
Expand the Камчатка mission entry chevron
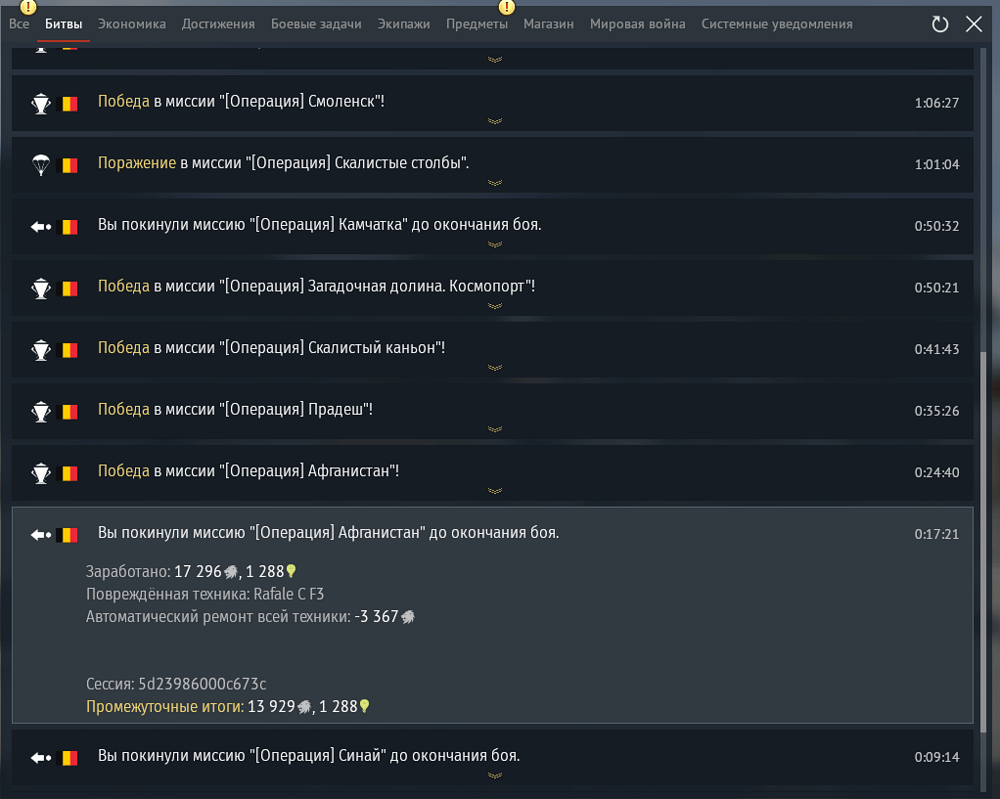pyautogui.click(x=493, y=245)
